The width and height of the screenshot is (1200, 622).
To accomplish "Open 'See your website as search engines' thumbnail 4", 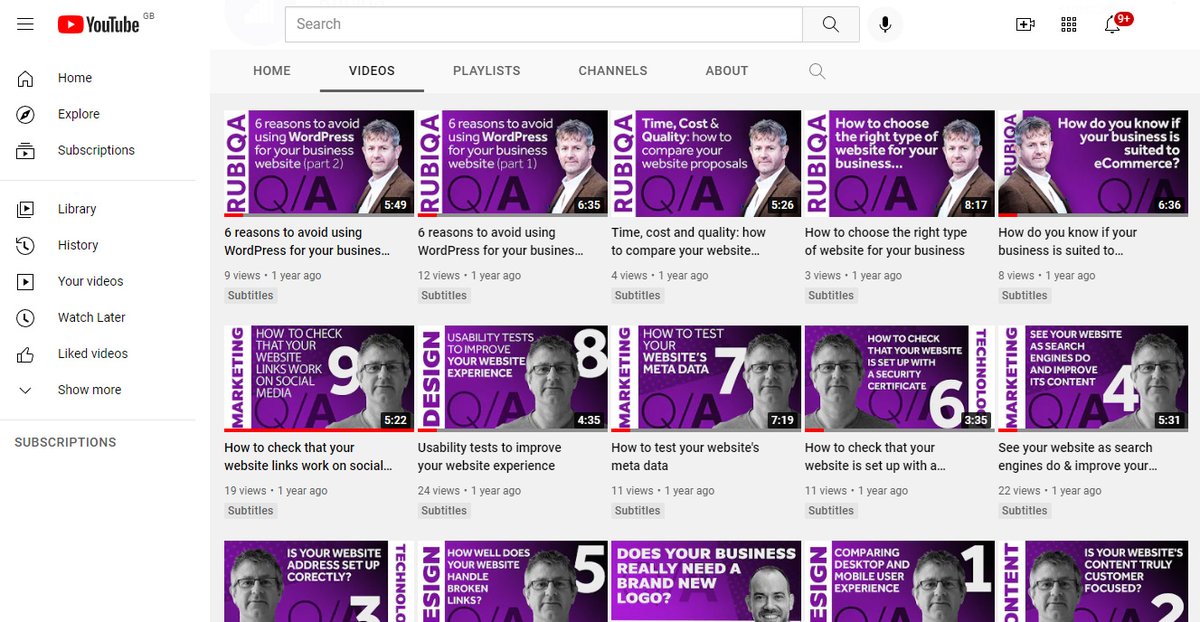I will [1093, 378].
